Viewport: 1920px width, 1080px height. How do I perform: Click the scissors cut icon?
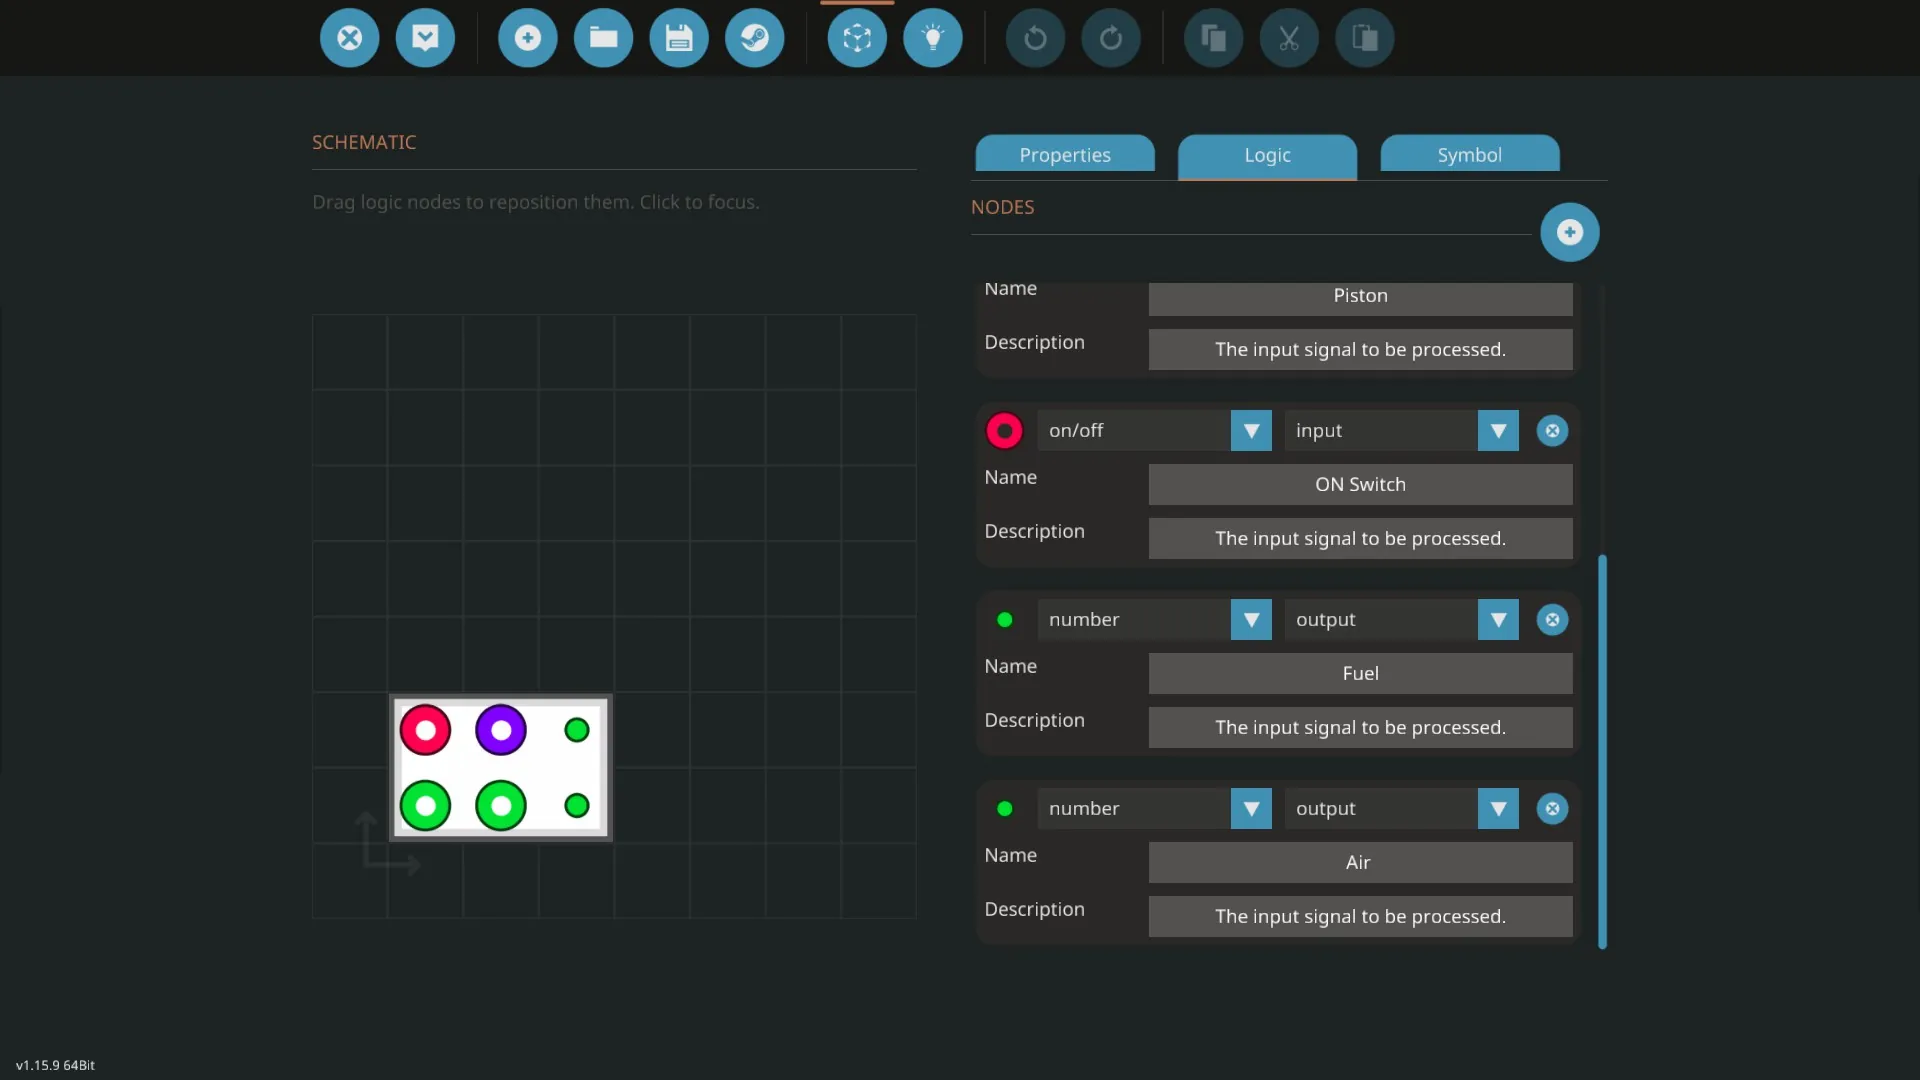(1288, 38)
